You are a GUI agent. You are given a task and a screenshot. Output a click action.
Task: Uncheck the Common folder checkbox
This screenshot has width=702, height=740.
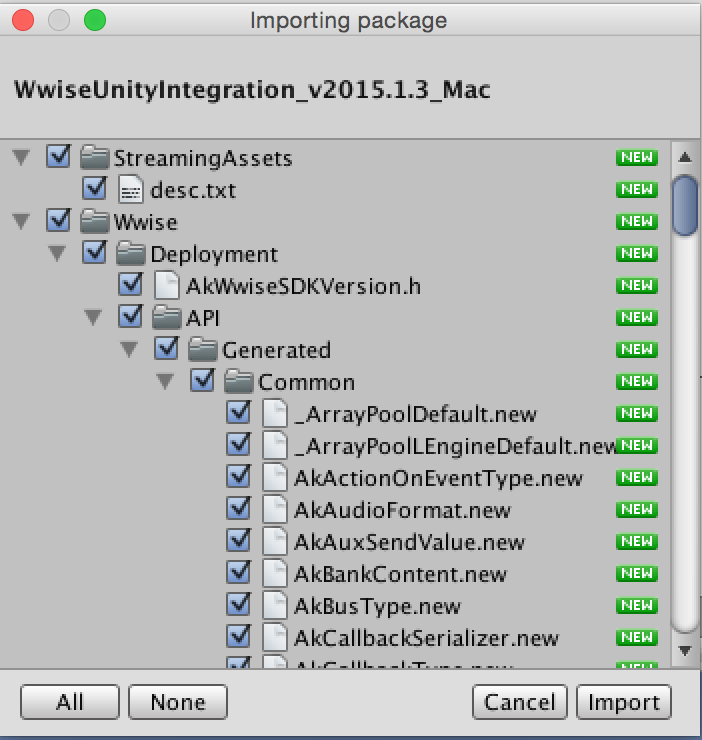click(x=202, y=380)
